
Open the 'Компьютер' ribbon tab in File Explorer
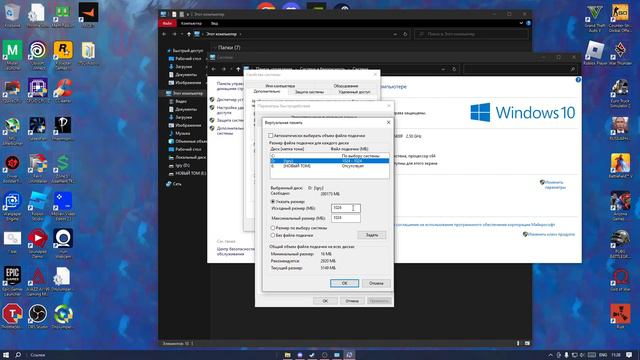coord(191,23)
